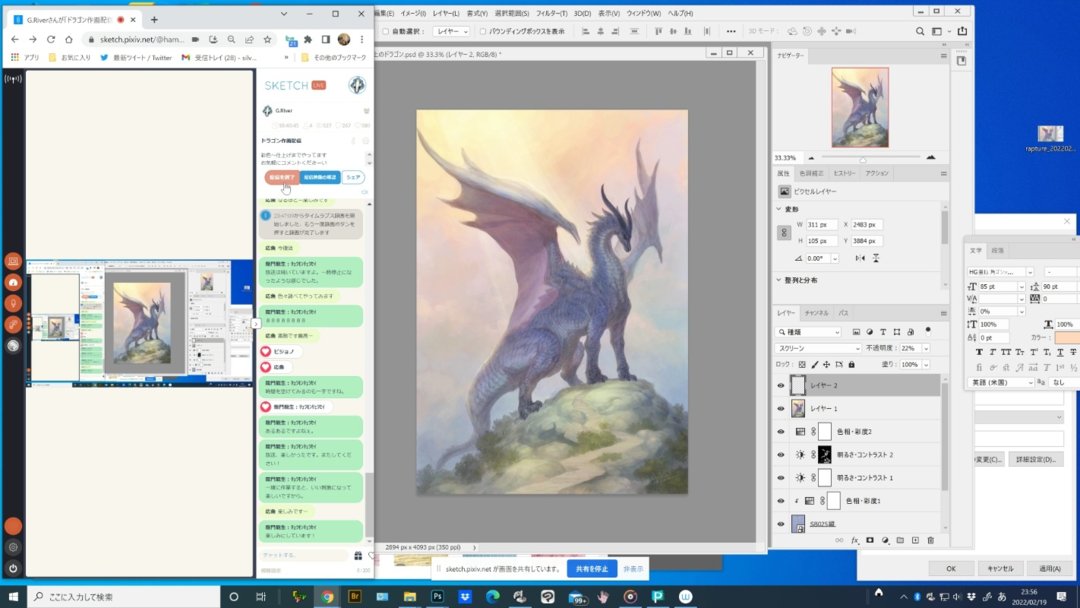Hide レイヤー 2 with eye icon
Viewport: 1080px width, 608px height.
[780, 386]
